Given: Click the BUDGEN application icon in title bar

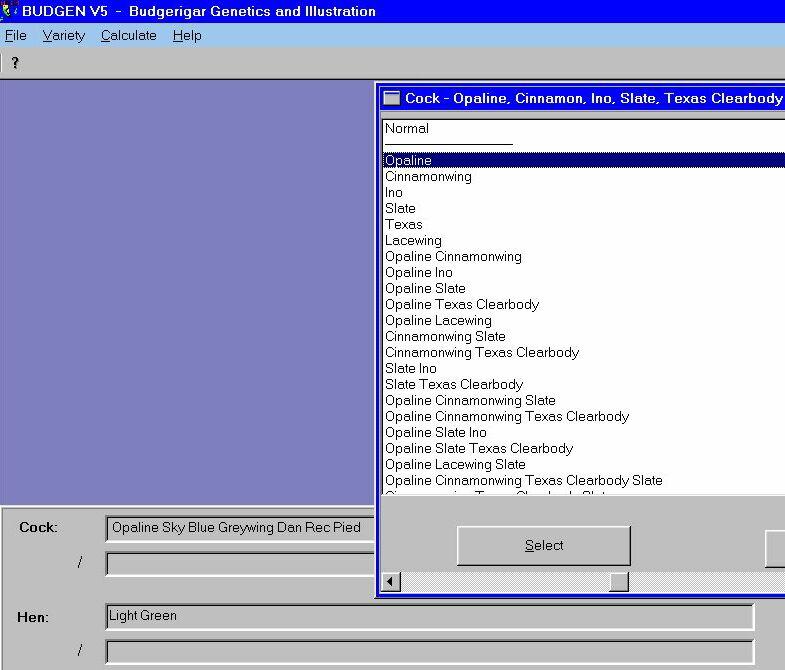Looking at the screenshot, I should point(10,10).
